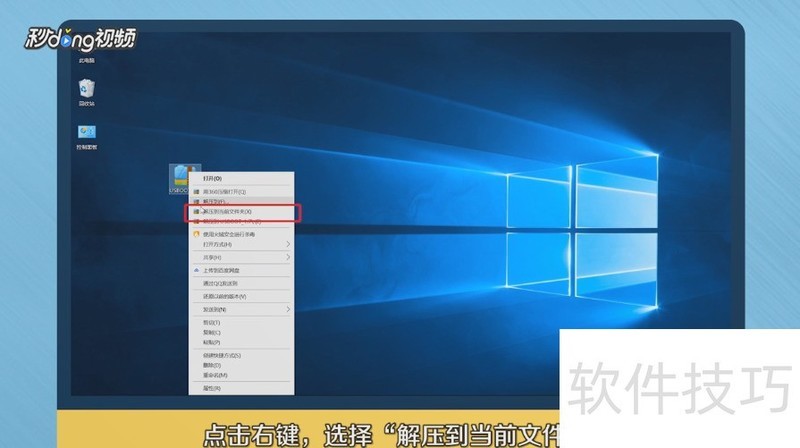
Task: Choose 复制(C) in the context menu
Action: click(241, 333)
